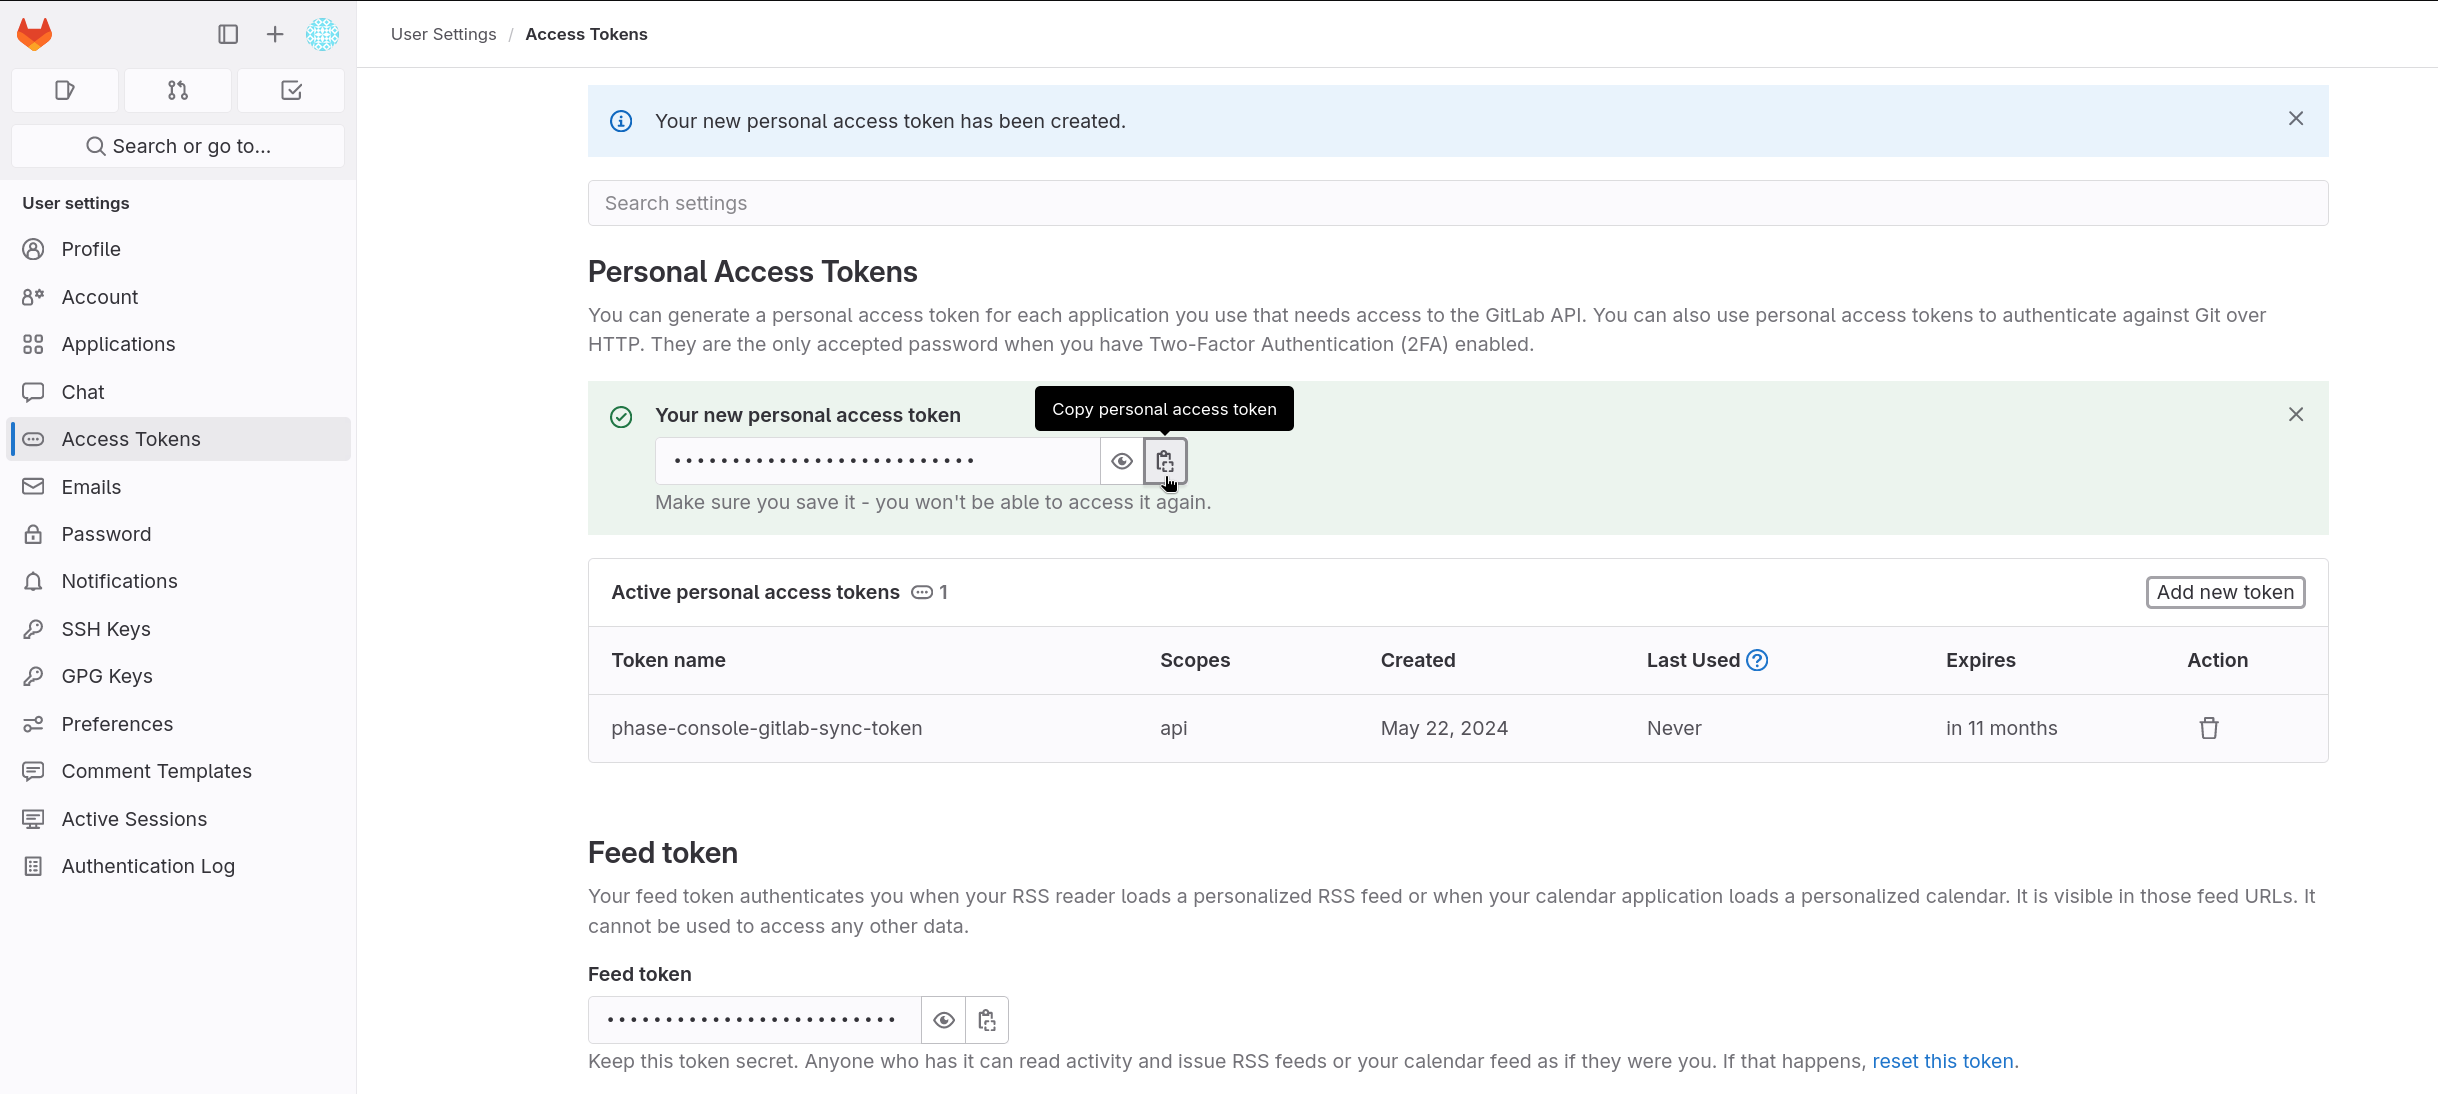The height and width of the screenshot is (1094, 2438).
Task: Open the Issues icon in the sidebar
Action: (x=64, y=90)
